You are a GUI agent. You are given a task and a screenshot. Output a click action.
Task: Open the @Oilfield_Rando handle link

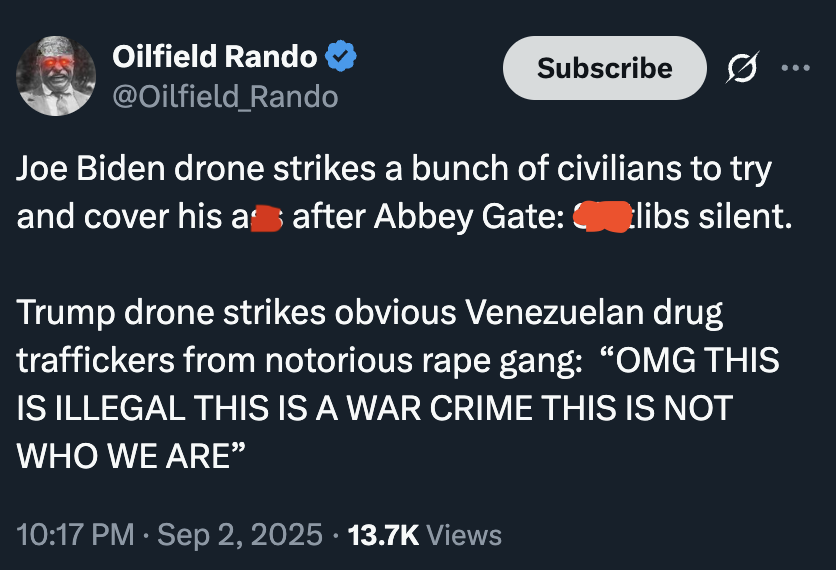(225, 96)
